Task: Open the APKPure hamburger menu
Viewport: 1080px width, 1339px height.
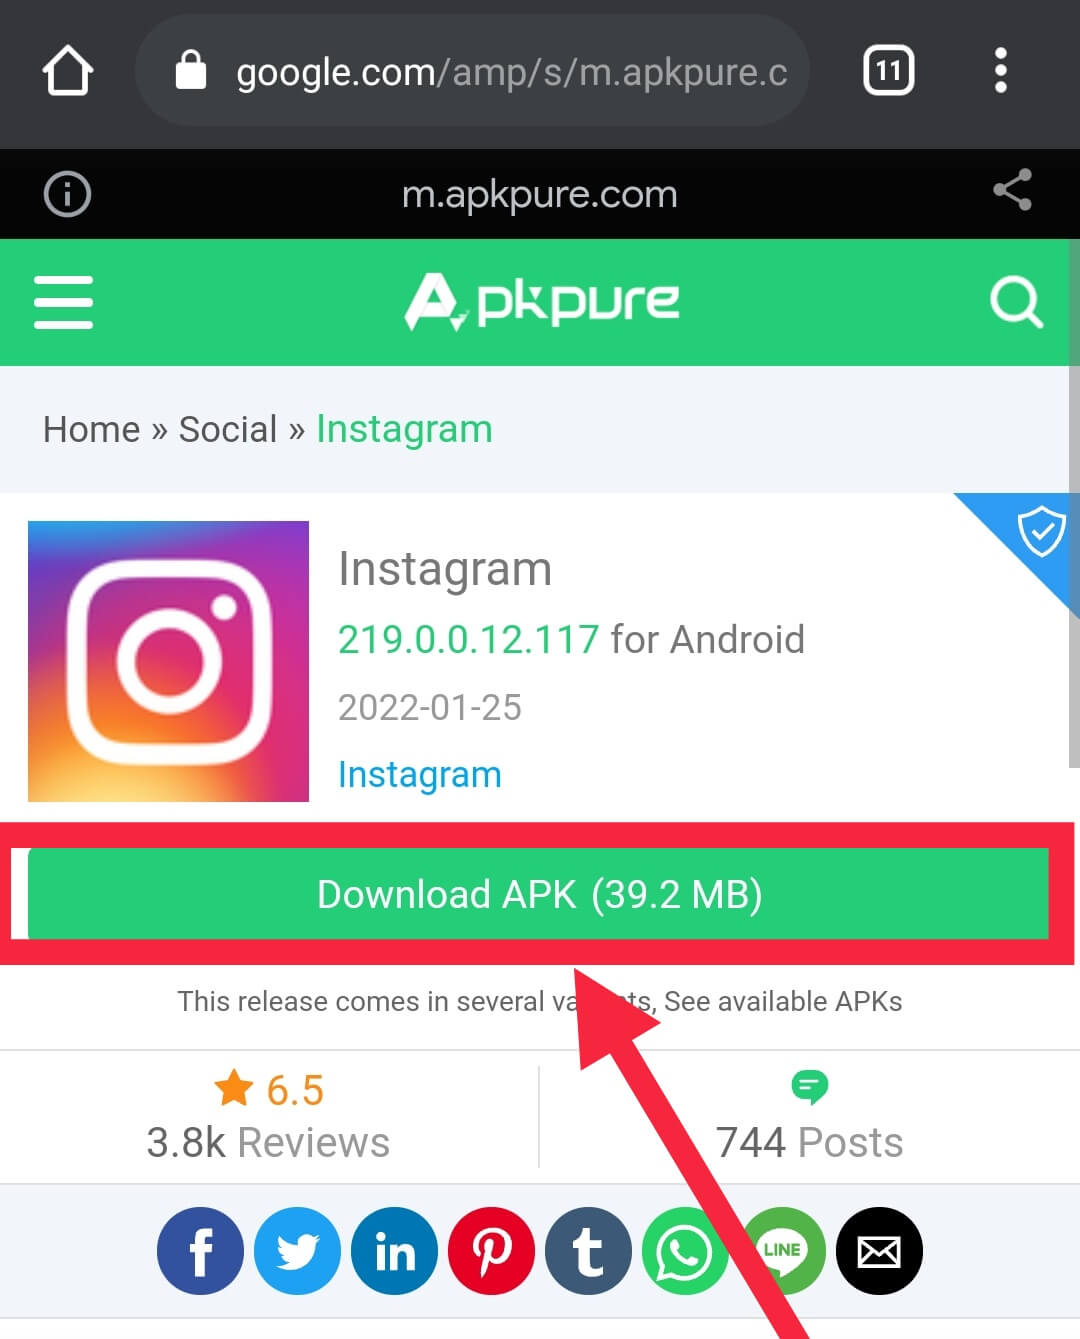Action: pos(63,302)
